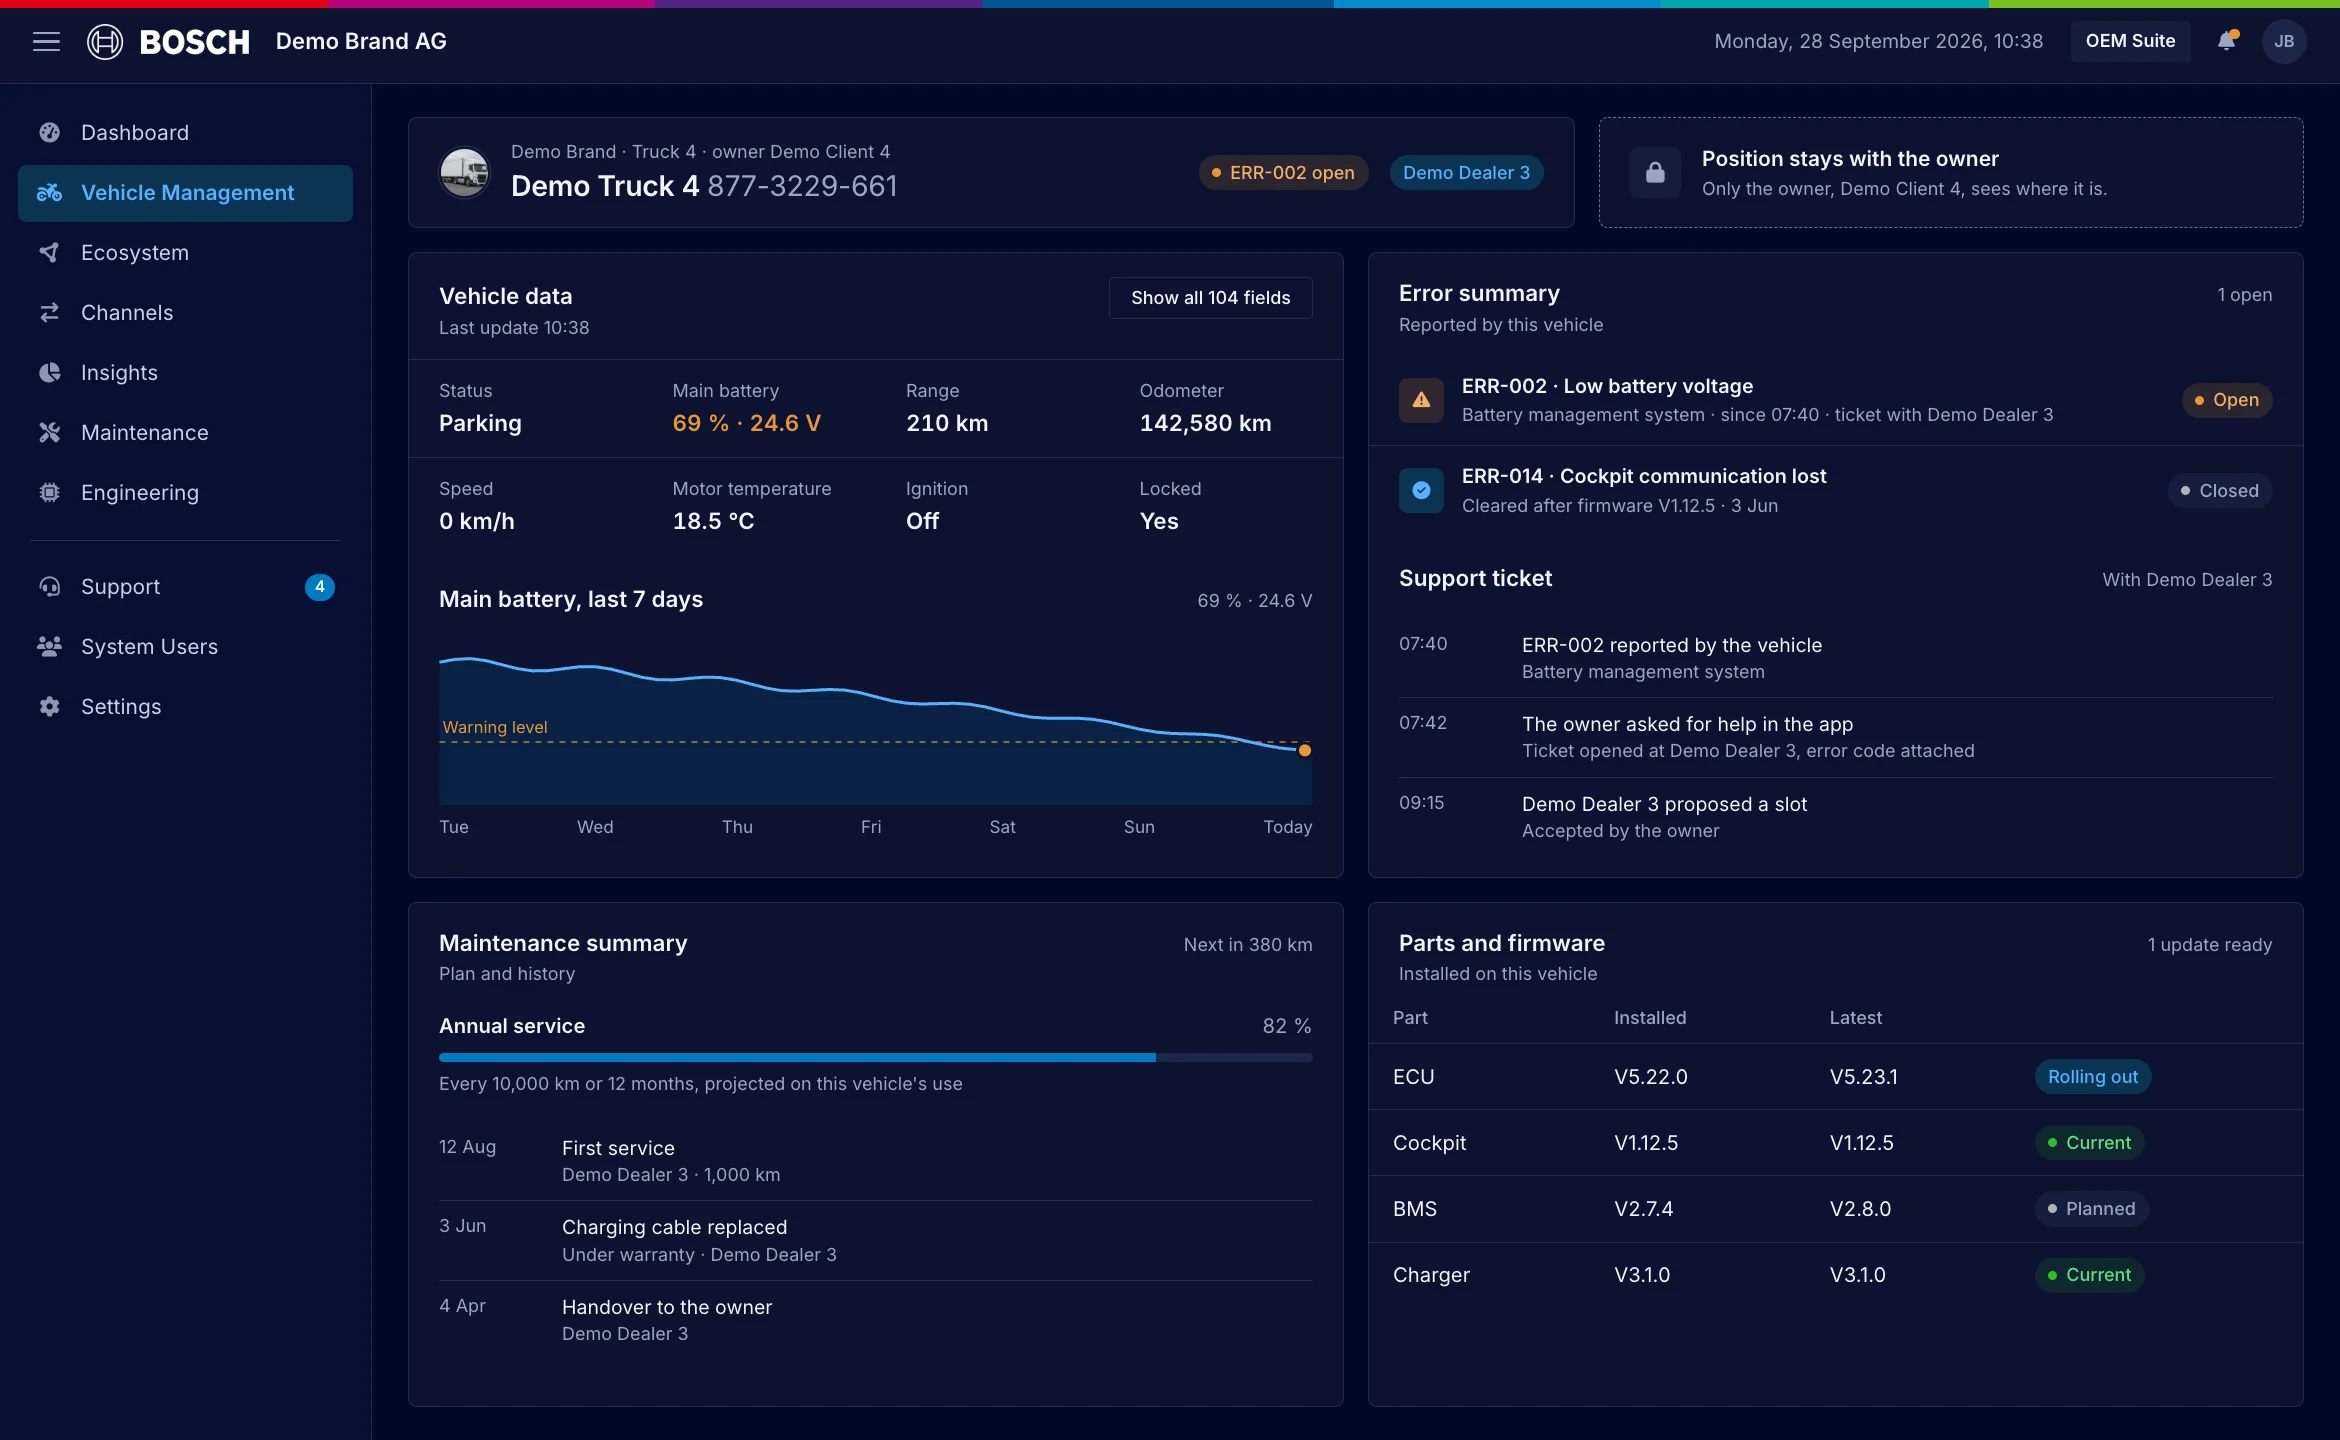Click the Rolling out badge for ECU
This screenshot has height=1440, width=2340.
[2093, 1077]
